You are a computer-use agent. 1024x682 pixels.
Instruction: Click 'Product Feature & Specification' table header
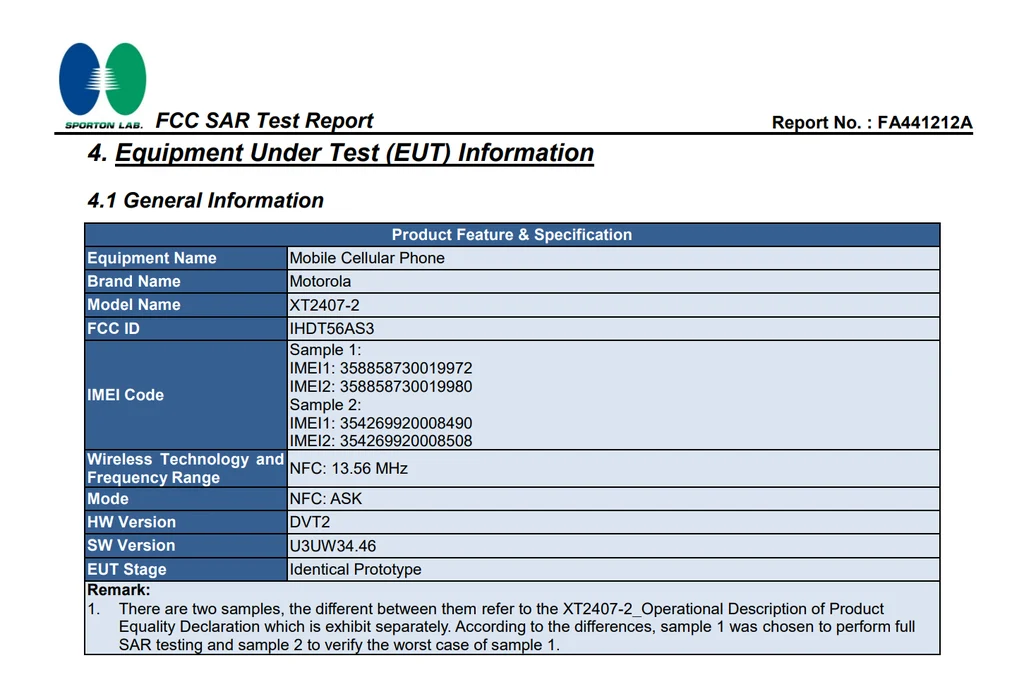(x=512, y=235)
